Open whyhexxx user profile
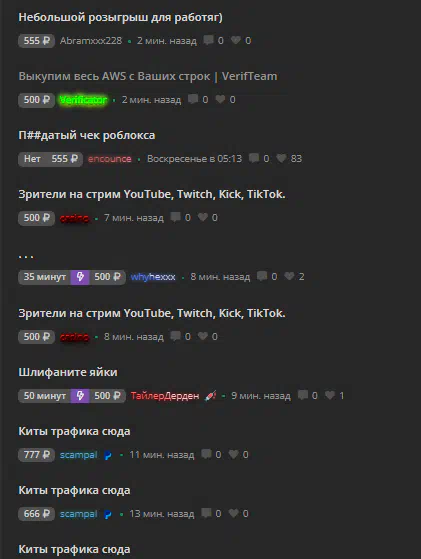The width and height of the screenshot is (421, 559). click(x=153, y=277)
